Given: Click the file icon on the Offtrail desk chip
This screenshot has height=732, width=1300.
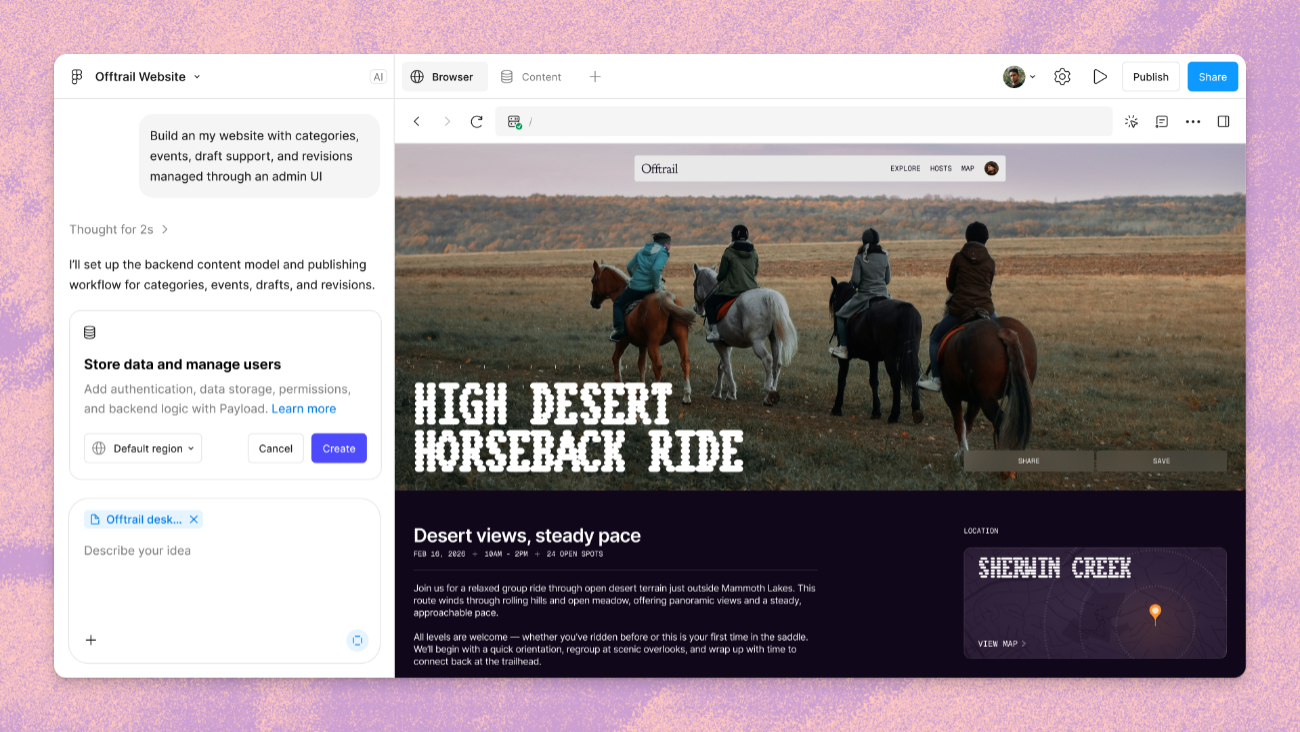Looking at the screenshot, I should coord(95,520).
